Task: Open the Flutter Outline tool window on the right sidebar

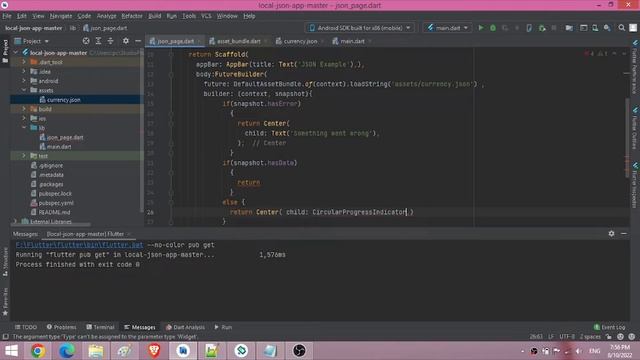Action: pyautogui.click(x=635, y=128)
